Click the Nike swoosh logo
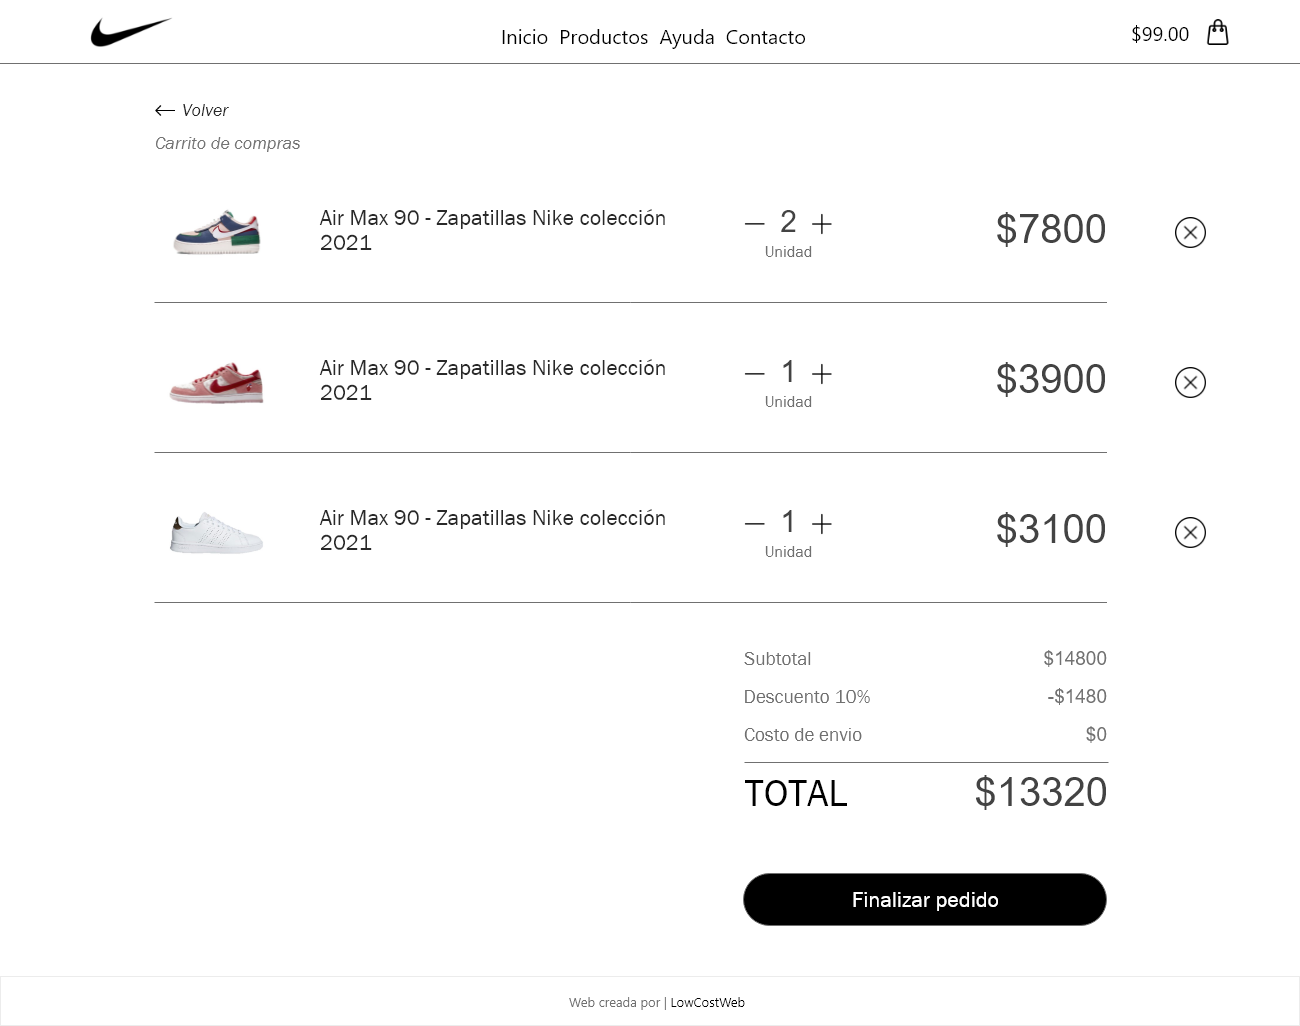Viewport: 1300px width, 1026px height. 131,33
